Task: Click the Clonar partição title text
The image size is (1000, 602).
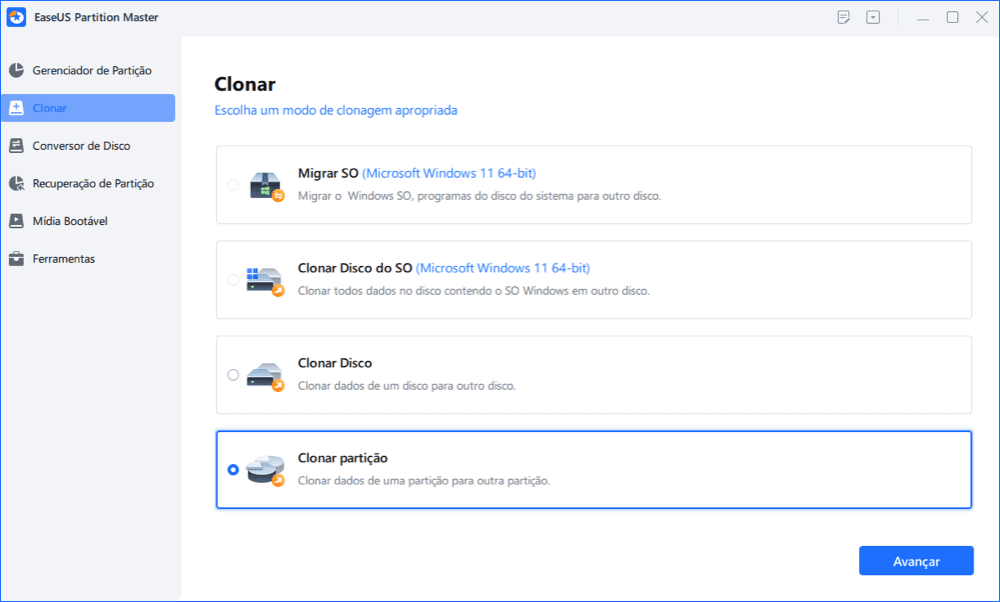Action: (342, 459)
